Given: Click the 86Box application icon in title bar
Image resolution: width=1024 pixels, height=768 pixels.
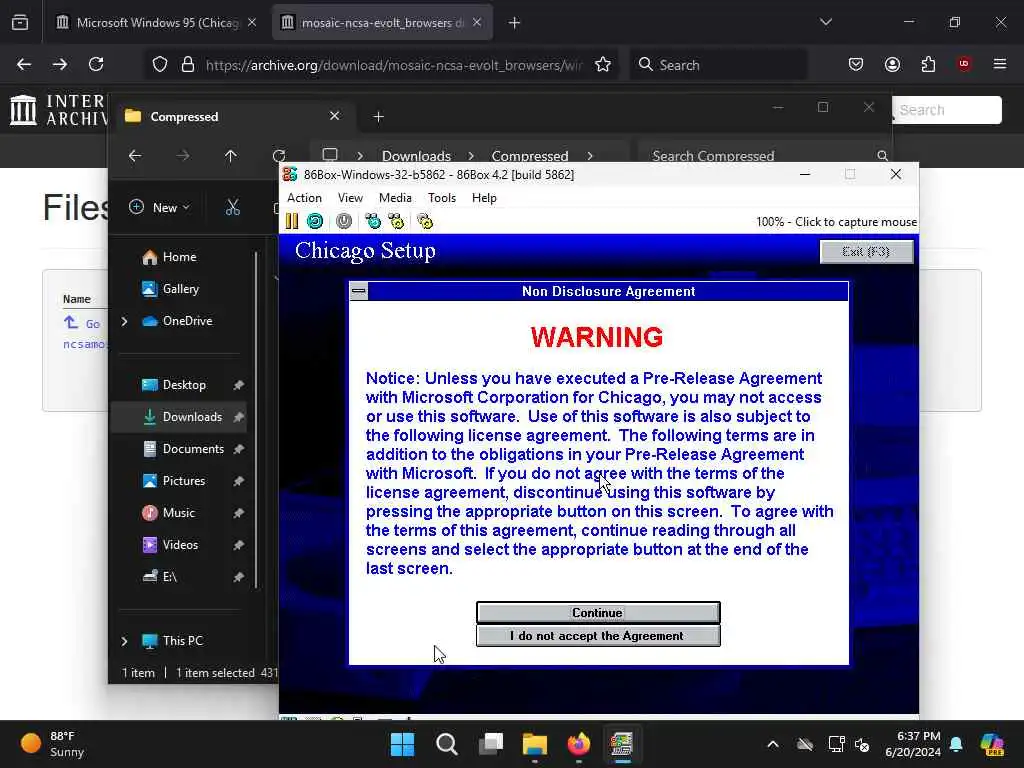Looking at the screenshot, I should [x=290, y=174].
